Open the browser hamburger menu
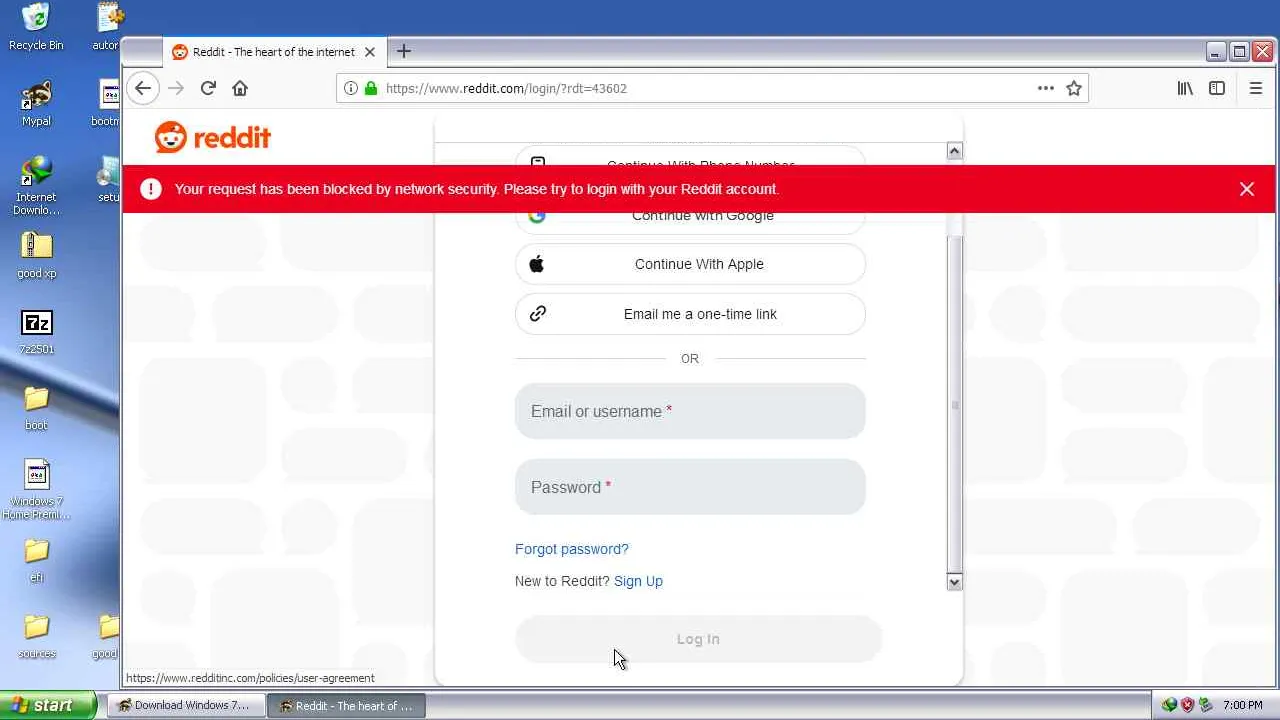1280x720 pixels. [x=1256, y=88]
